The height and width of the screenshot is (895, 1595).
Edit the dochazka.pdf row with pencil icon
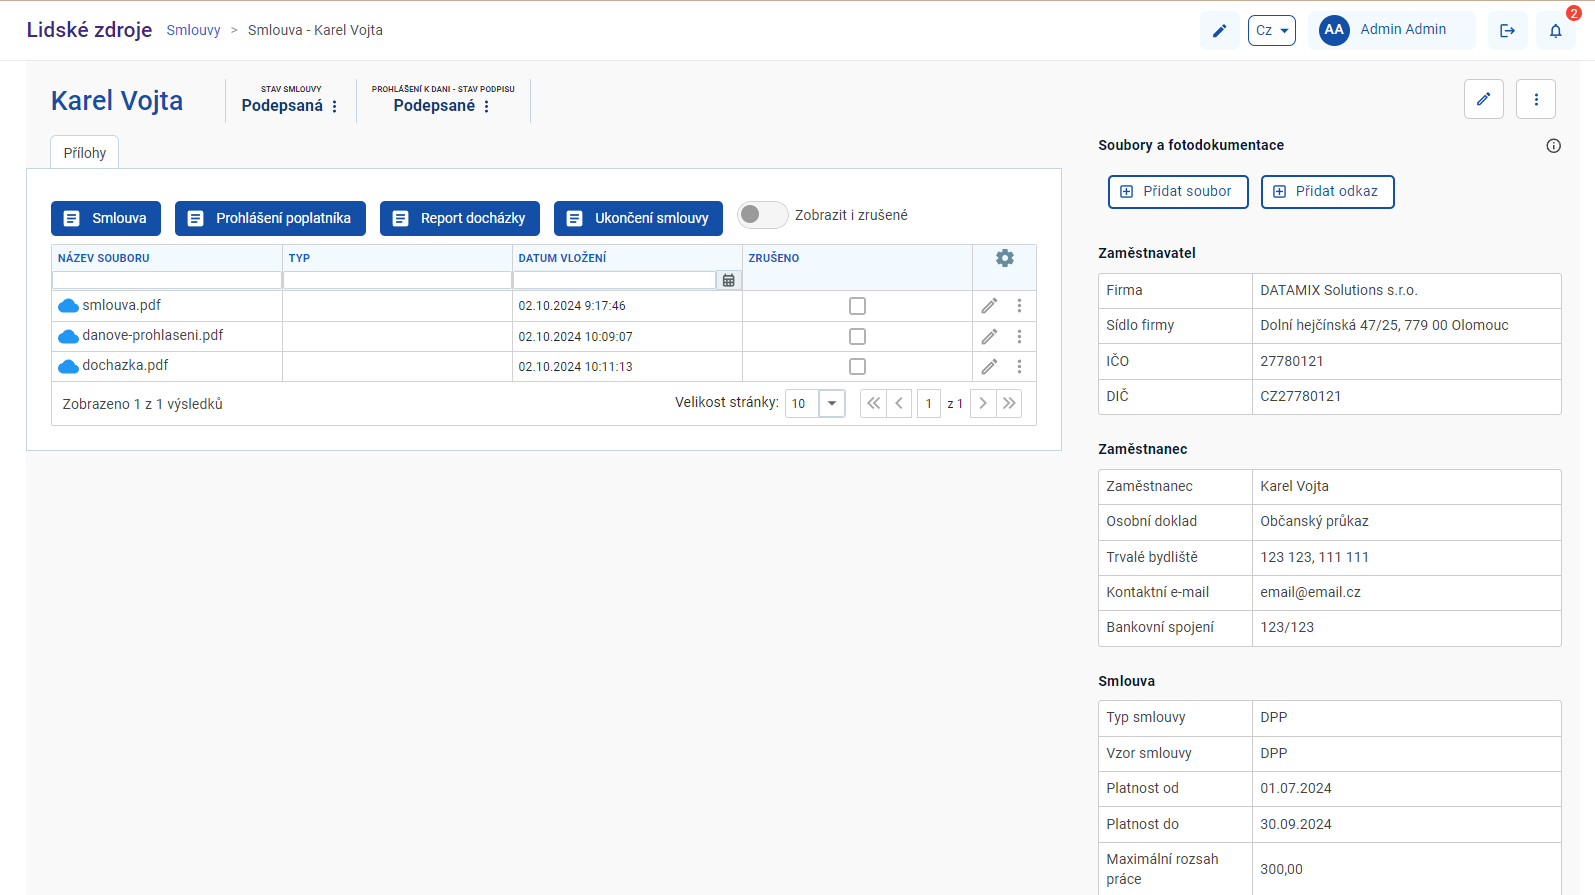(989, 367)
